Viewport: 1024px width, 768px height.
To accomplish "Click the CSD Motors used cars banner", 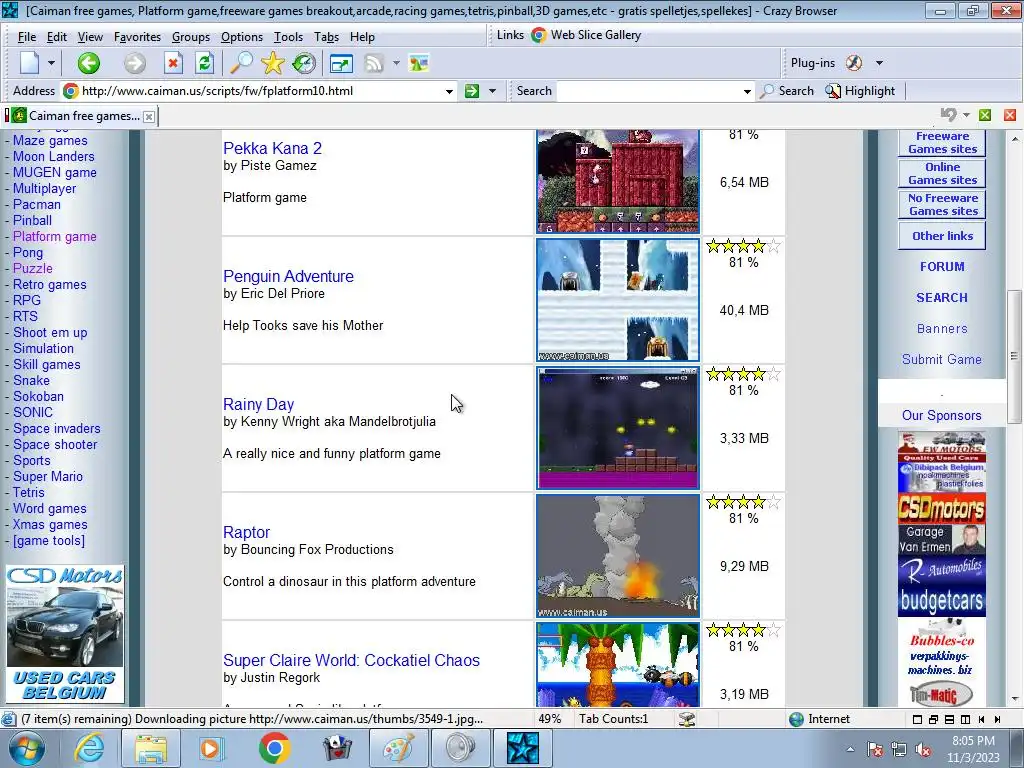I will (x=65, y=634).
